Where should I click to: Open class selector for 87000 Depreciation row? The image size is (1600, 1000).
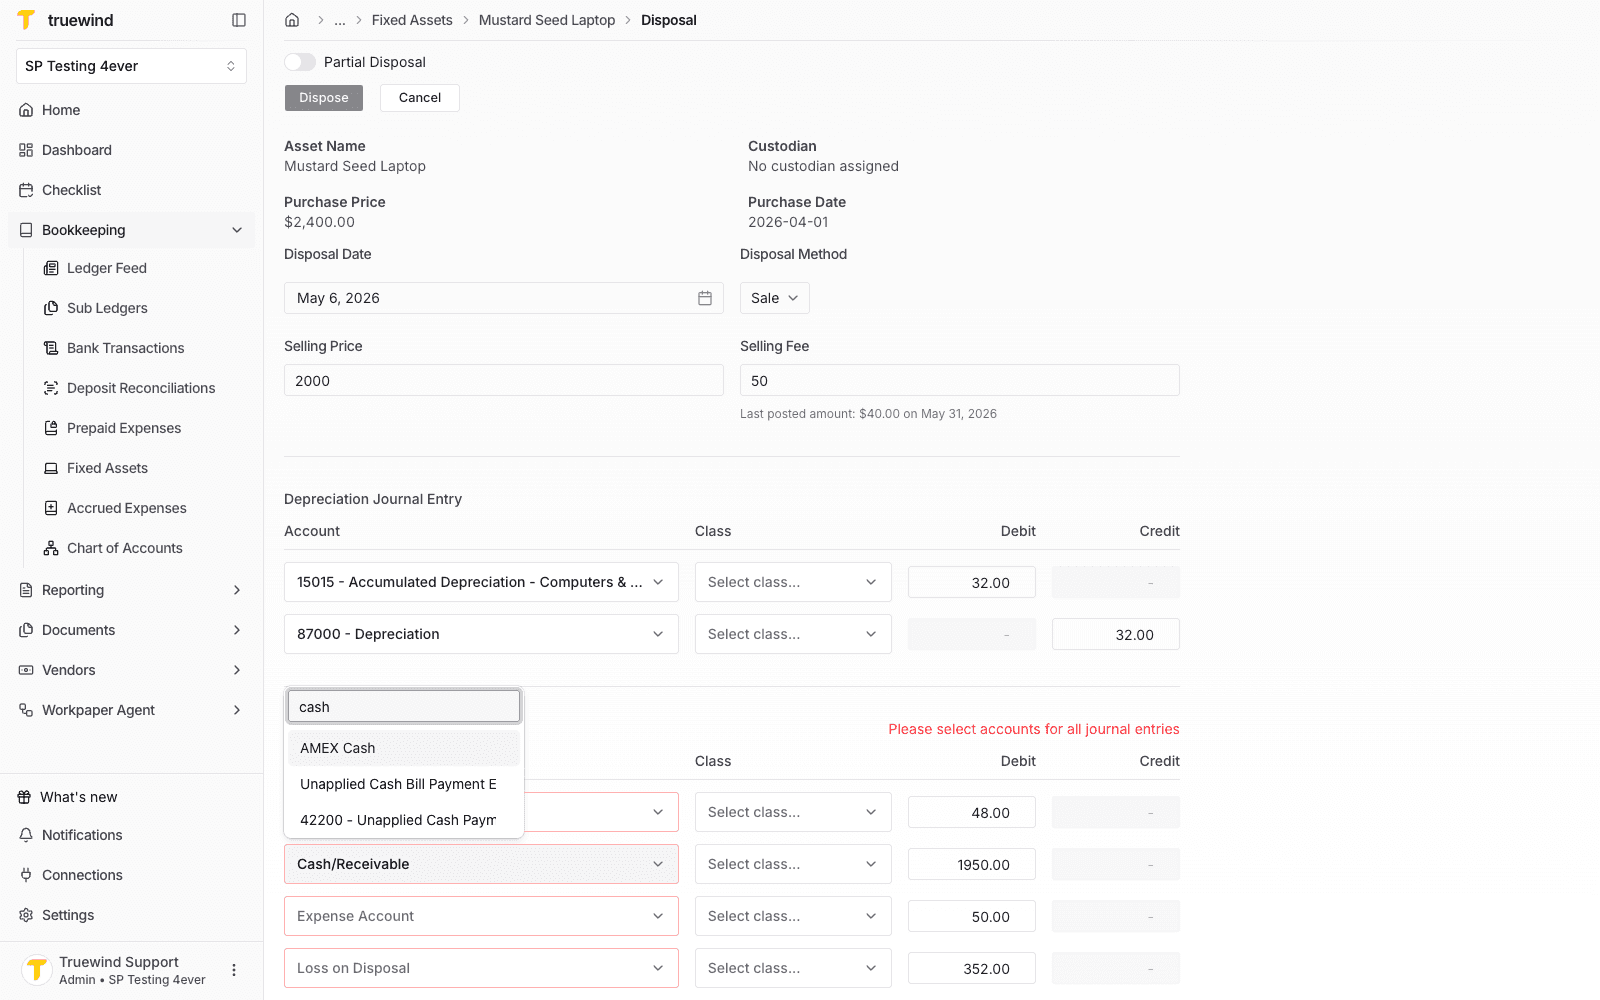793,634
